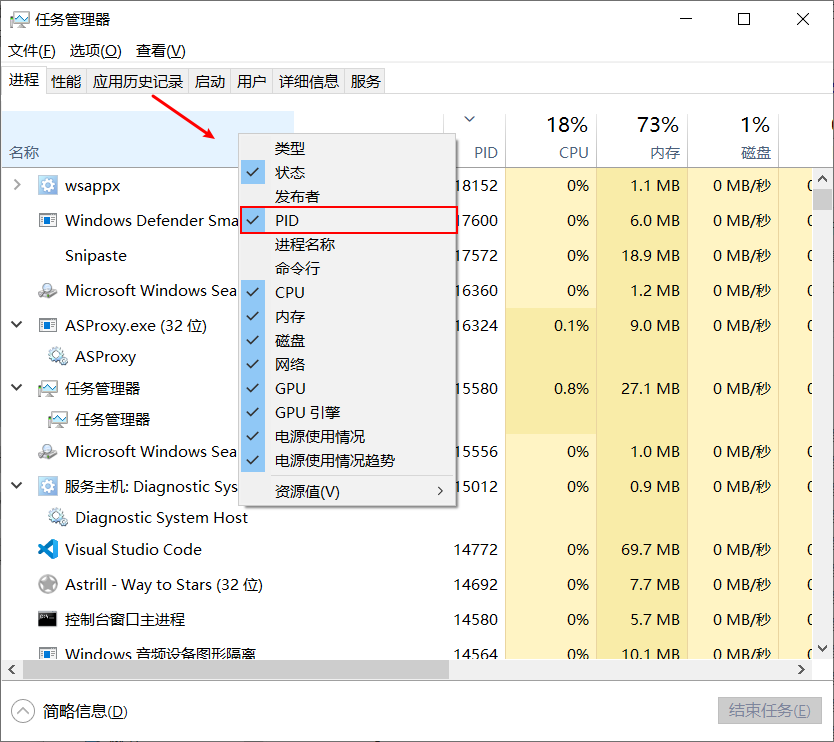The image size is (834, 742).
Task: Click the ASProxy child service gear icon
Action: [x=57, y=356]
